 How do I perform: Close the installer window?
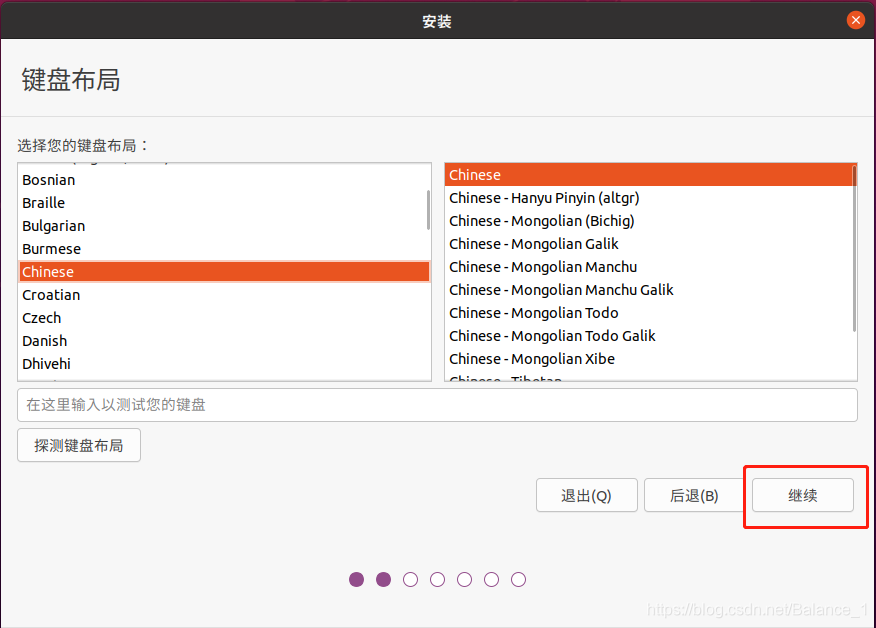pyautogui.click(x=855, y=21)
